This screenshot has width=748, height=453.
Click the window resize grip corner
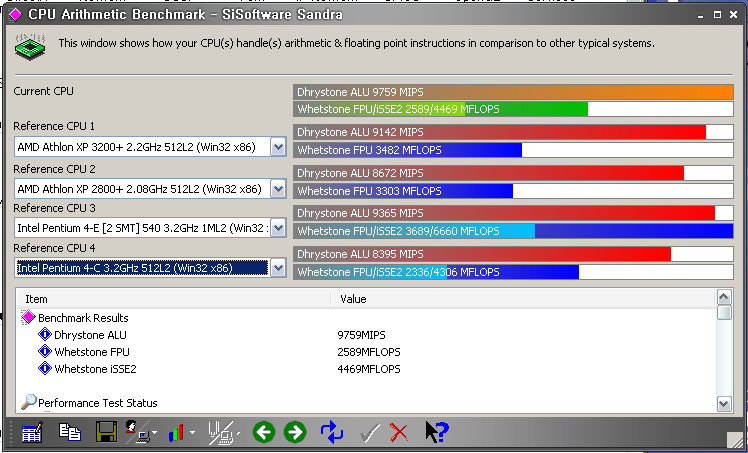tap(734, 439)
